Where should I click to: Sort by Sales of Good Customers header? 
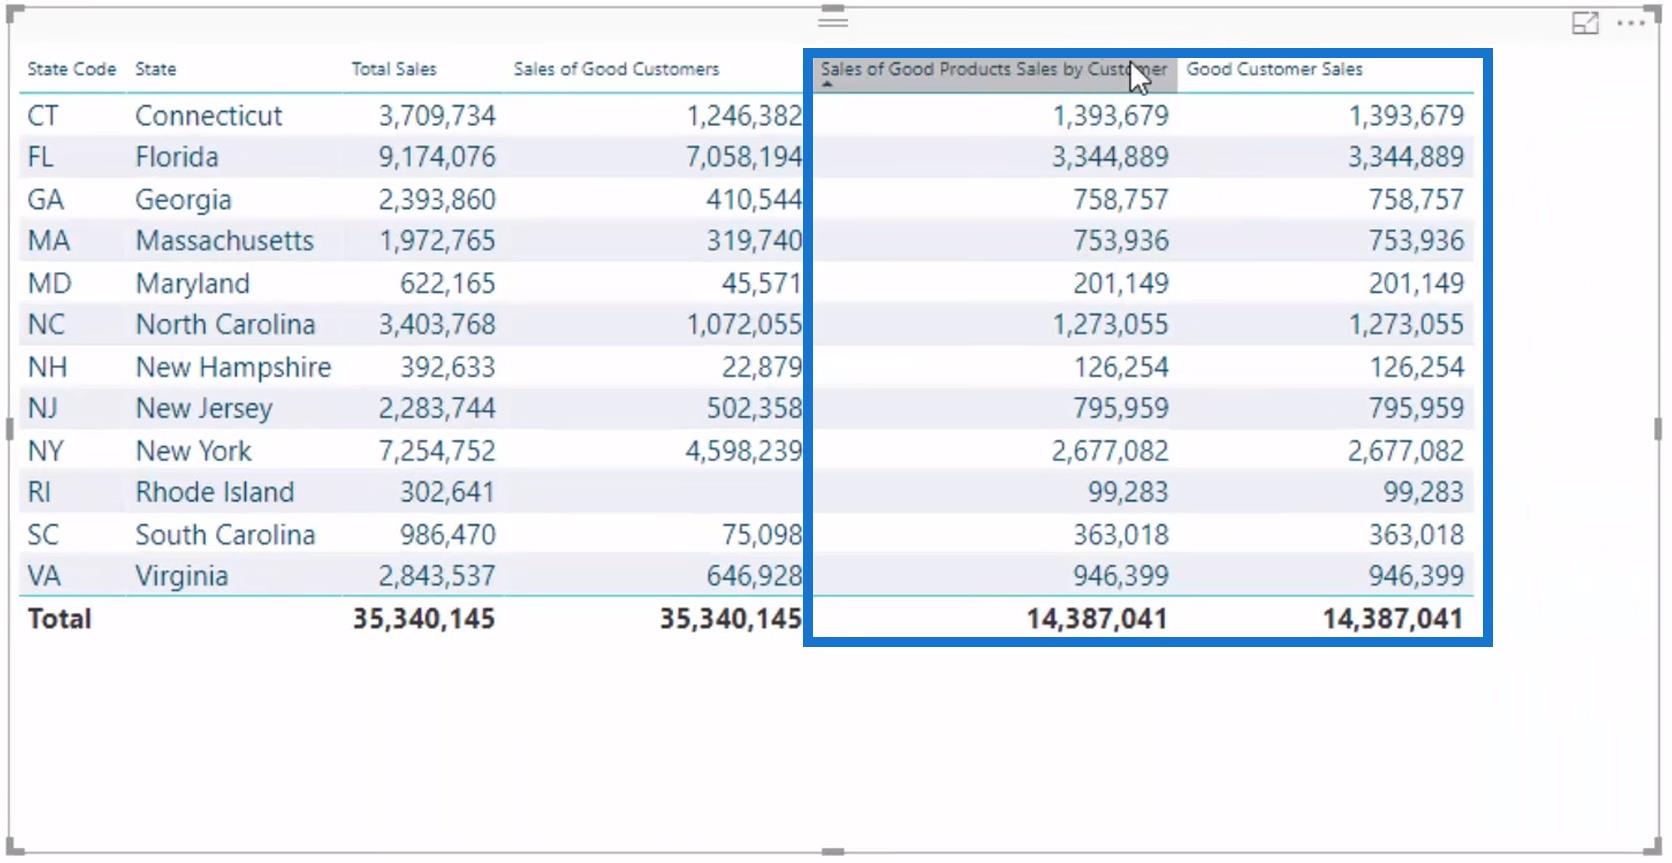[x=616, y=69]
